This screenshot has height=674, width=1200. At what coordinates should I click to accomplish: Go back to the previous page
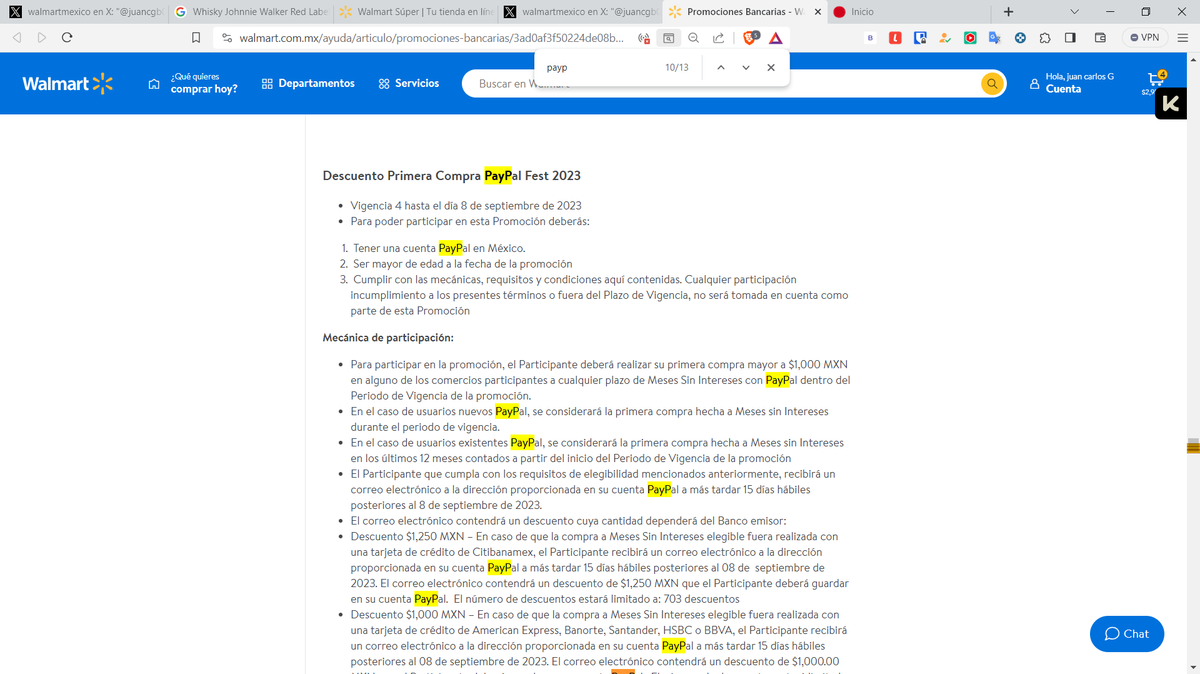tap(17, 38)
